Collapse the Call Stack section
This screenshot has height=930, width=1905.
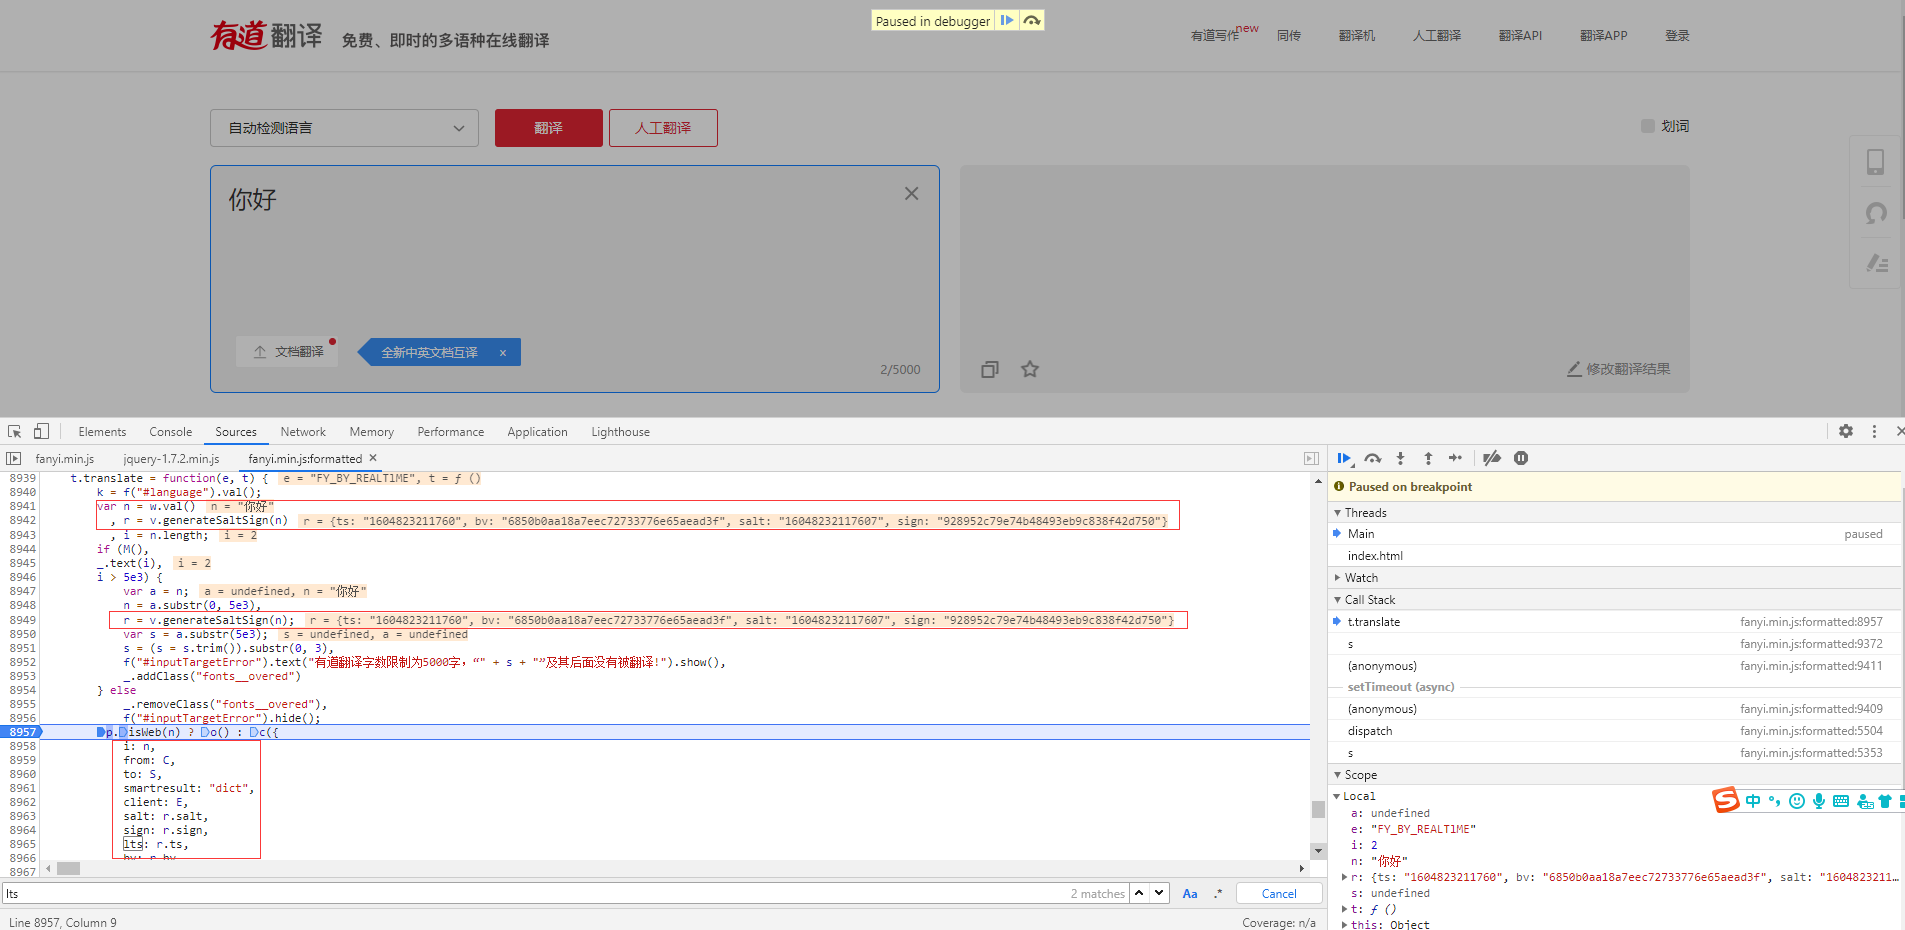(1337, 599)
